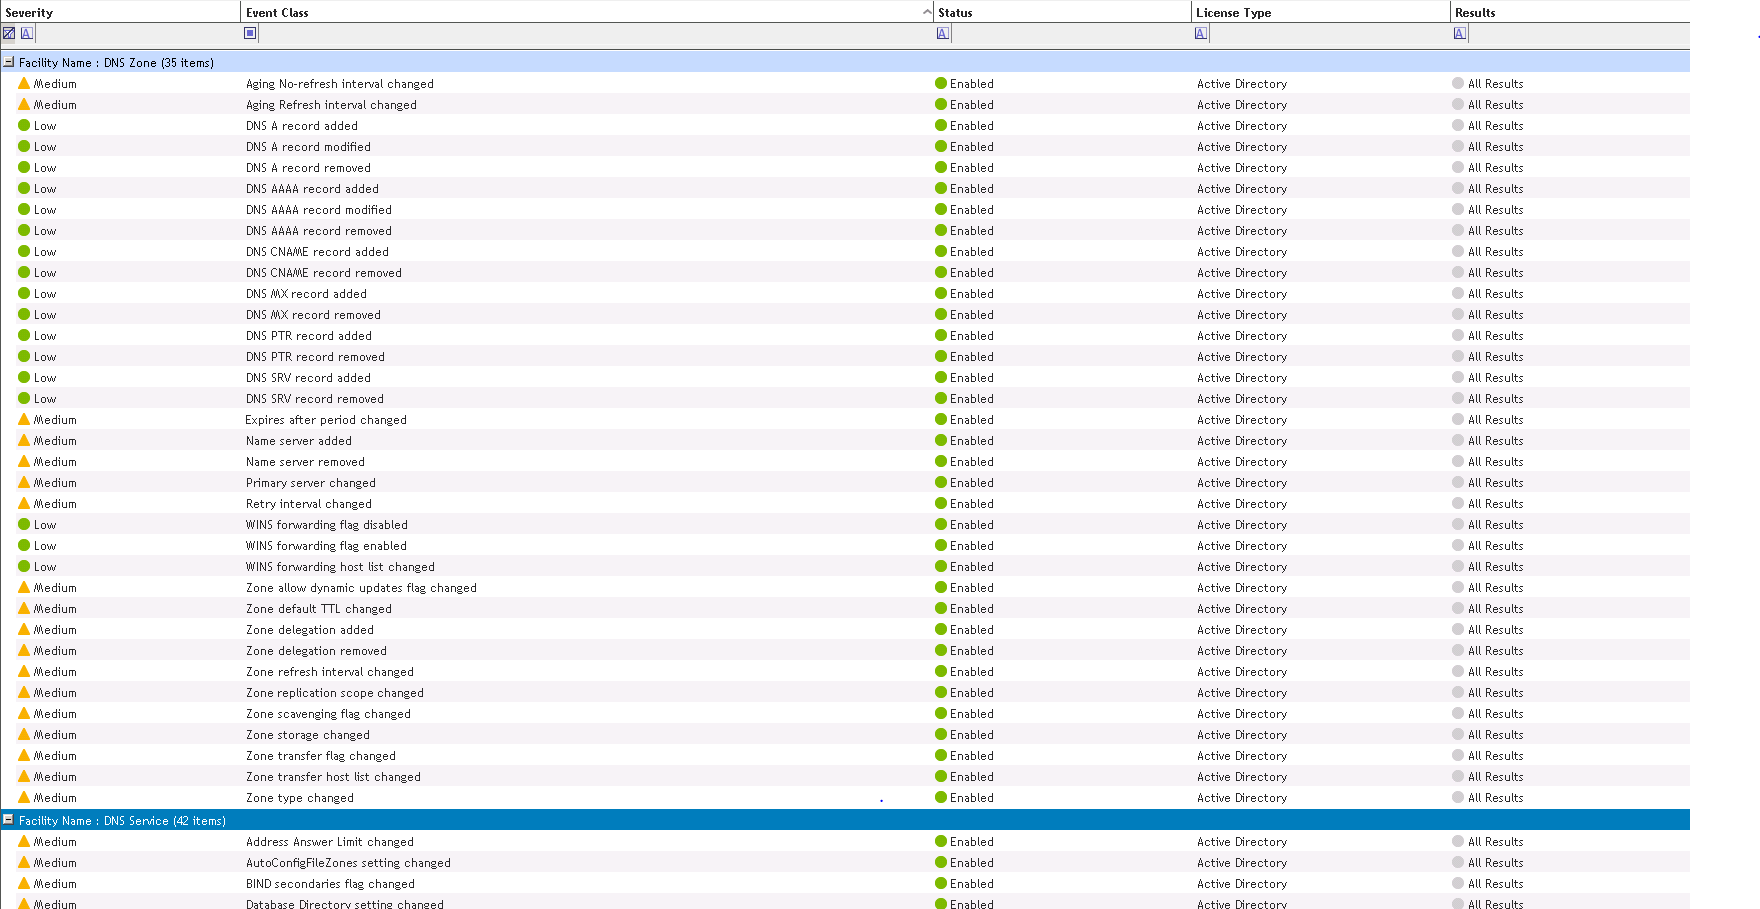Viewport: 1760px width, 909px height.
Task: Select the WINS forwarding flag disabled event
Action: click(x=326, y=525)
